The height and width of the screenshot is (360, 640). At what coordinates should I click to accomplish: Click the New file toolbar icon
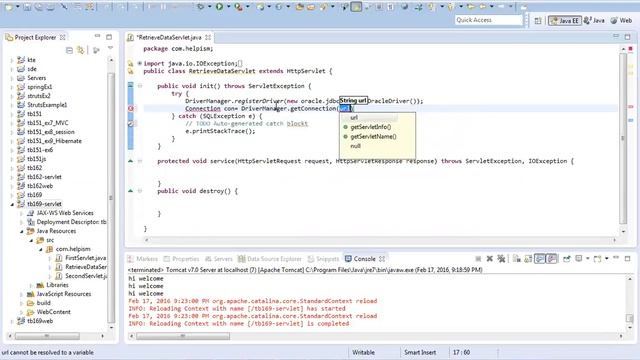(x=9, y=7)
